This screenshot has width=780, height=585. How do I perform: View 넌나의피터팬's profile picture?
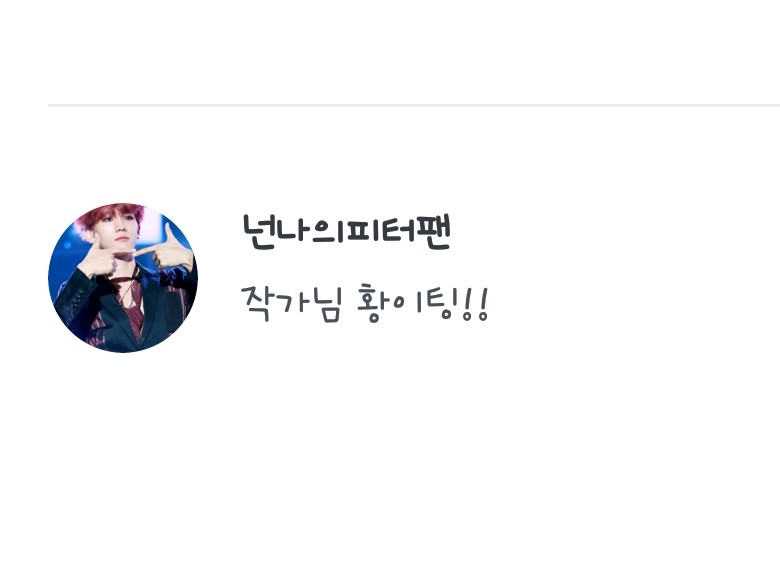(x=123, y=278)
